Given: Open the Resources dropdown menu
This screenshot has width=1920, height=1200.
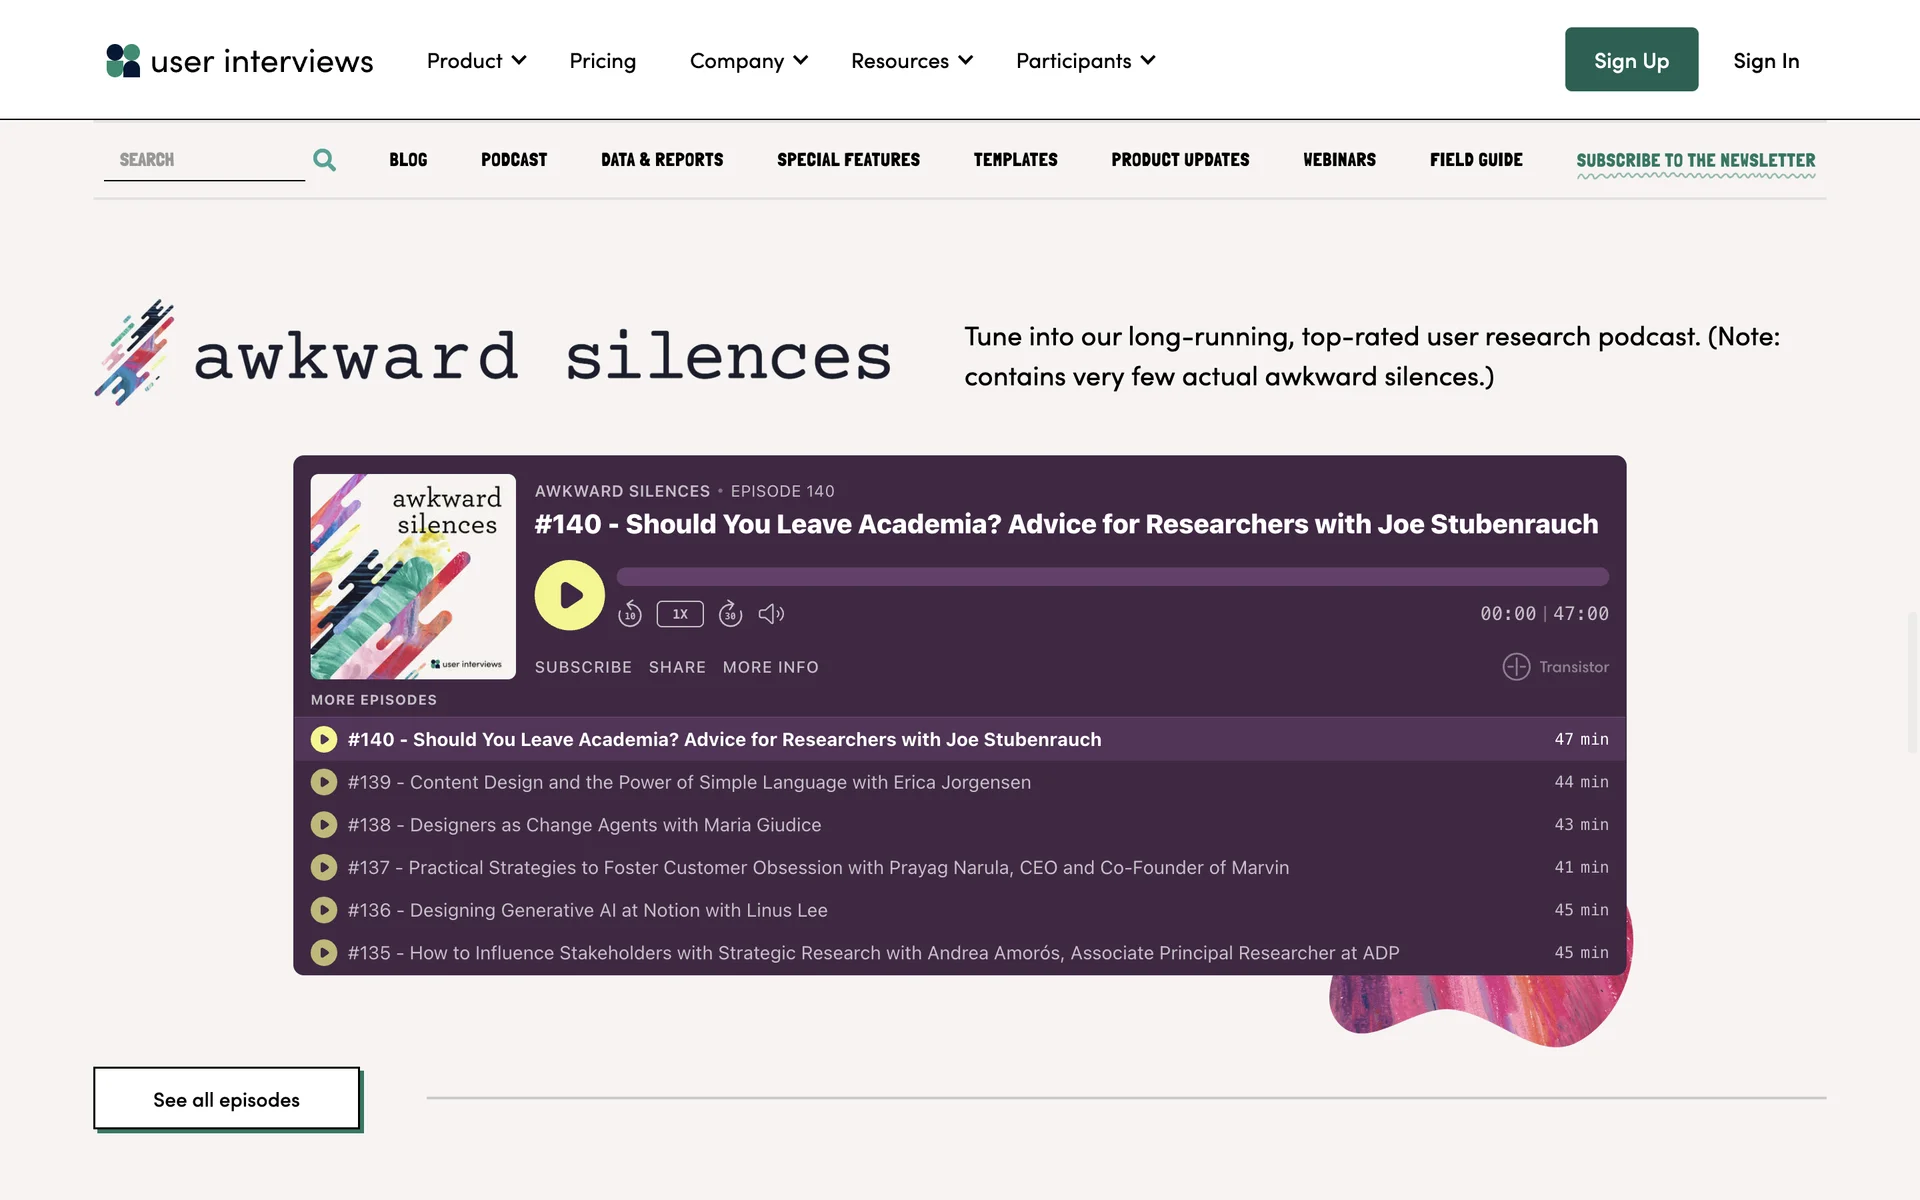Looking at the screenshot, I should coord(911,61).
